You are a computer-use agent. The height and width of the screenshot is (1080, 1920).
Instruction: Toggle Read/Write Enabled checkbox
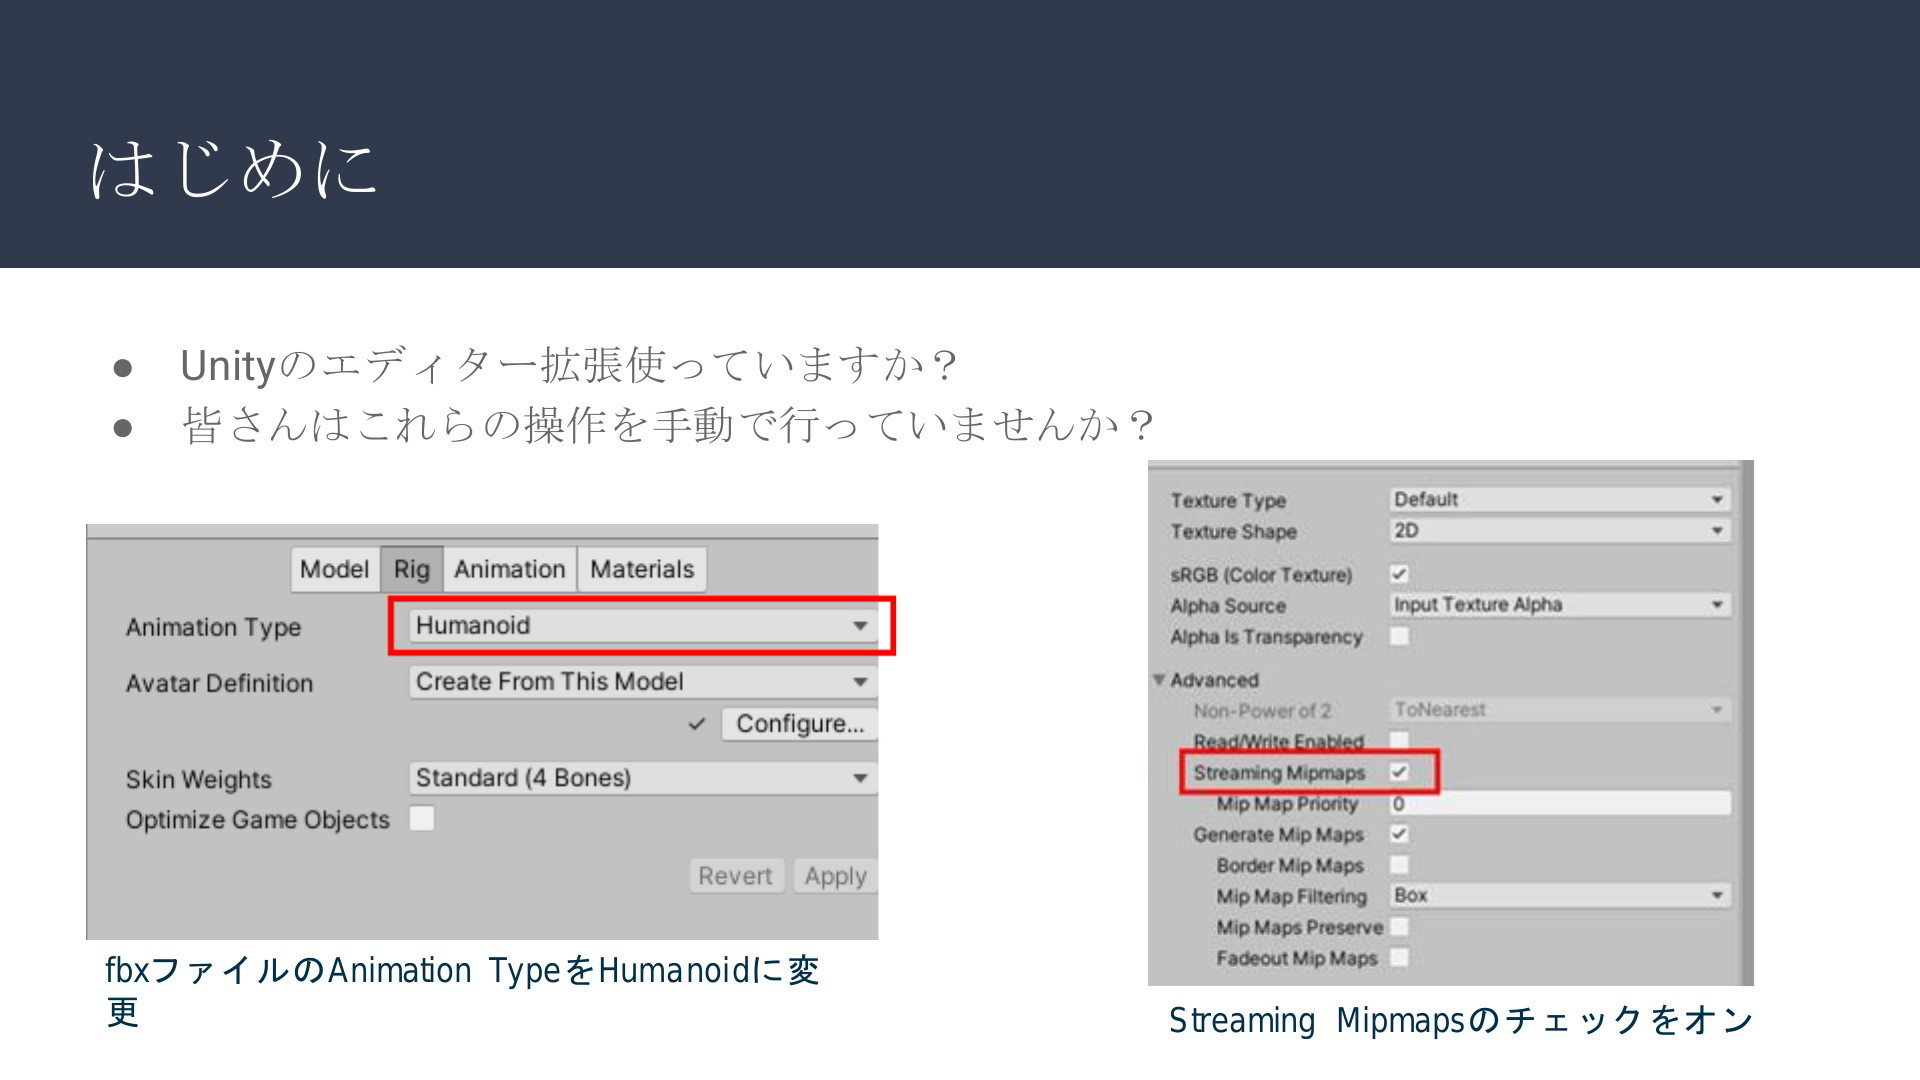(1399, 741)
